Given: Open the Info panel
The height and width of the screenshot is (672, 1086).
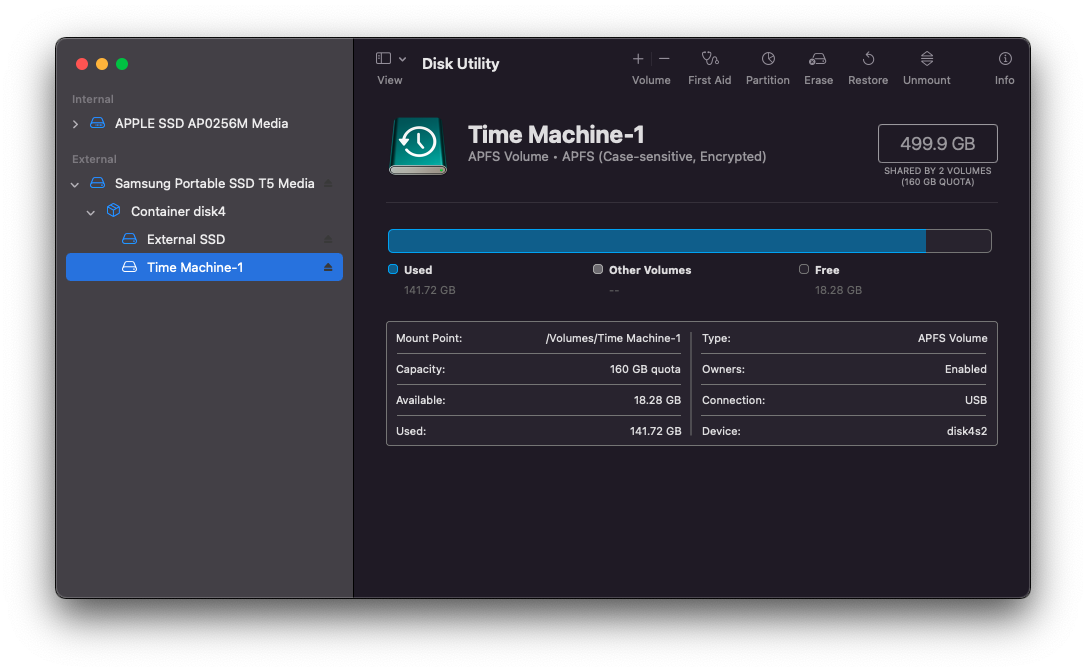Looking at the screenshot, I should tap(1004, 59).
